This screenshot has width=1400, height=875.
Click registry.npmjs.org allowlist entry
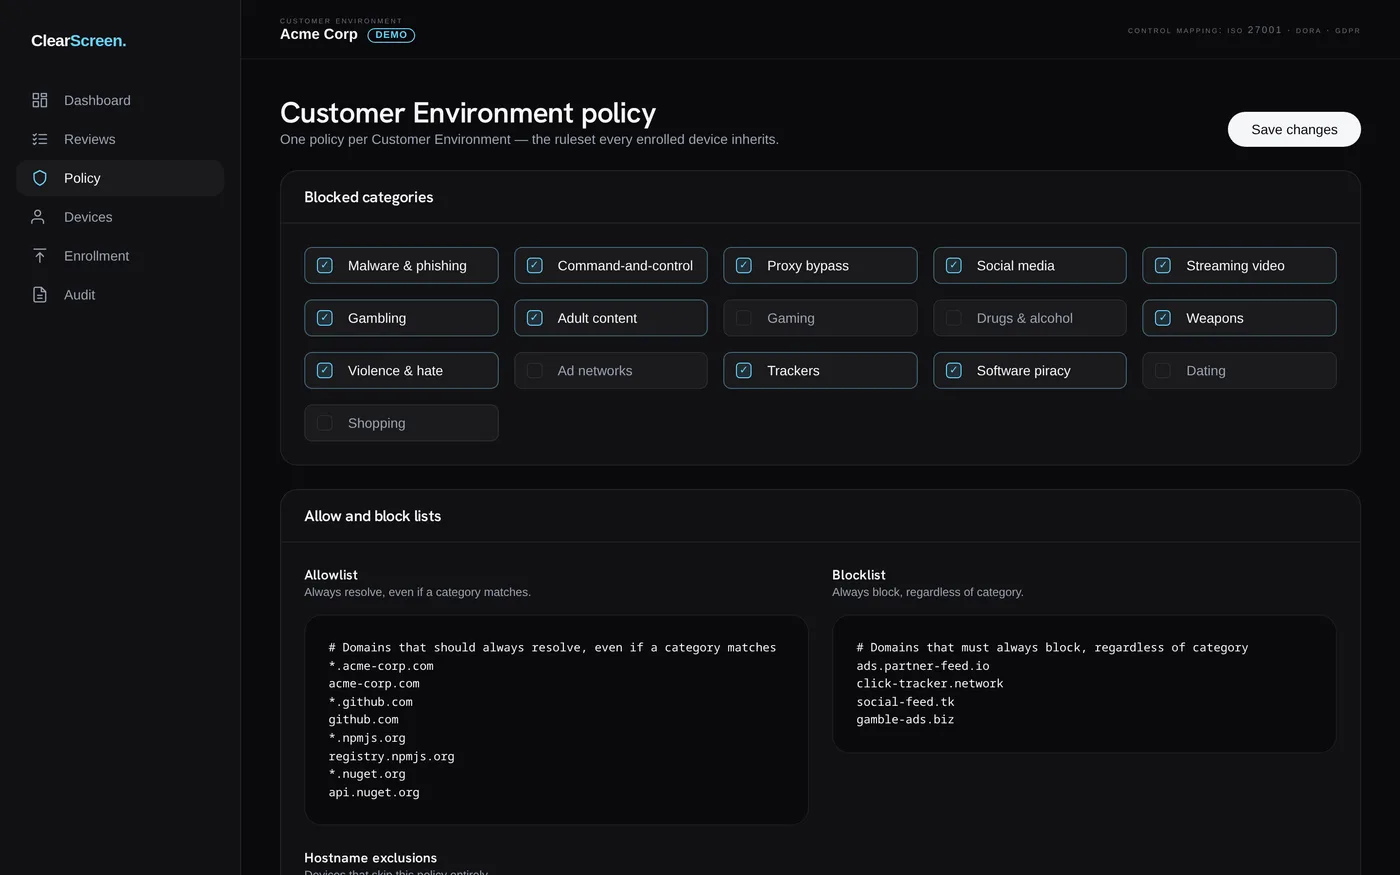click(392, 756)
